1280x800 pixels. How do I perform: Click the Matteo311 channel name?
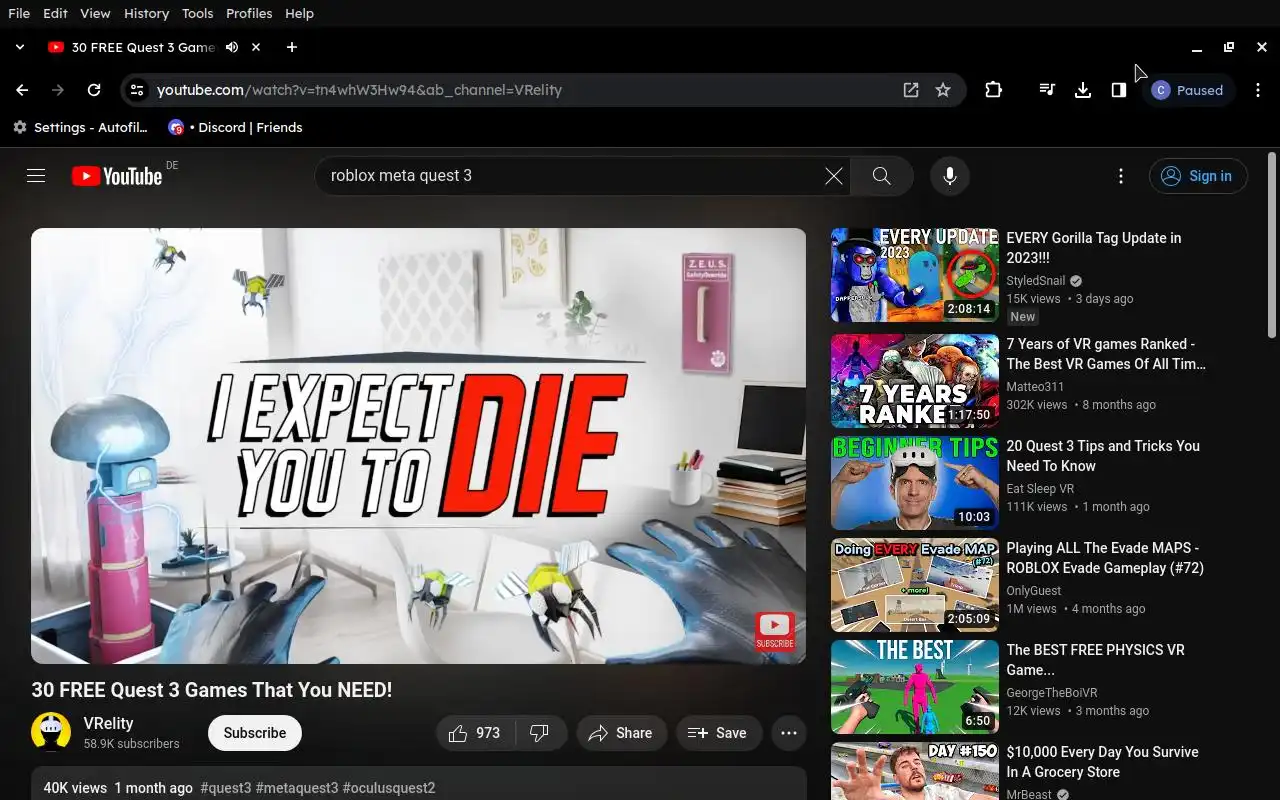(x=1035, y=387)
